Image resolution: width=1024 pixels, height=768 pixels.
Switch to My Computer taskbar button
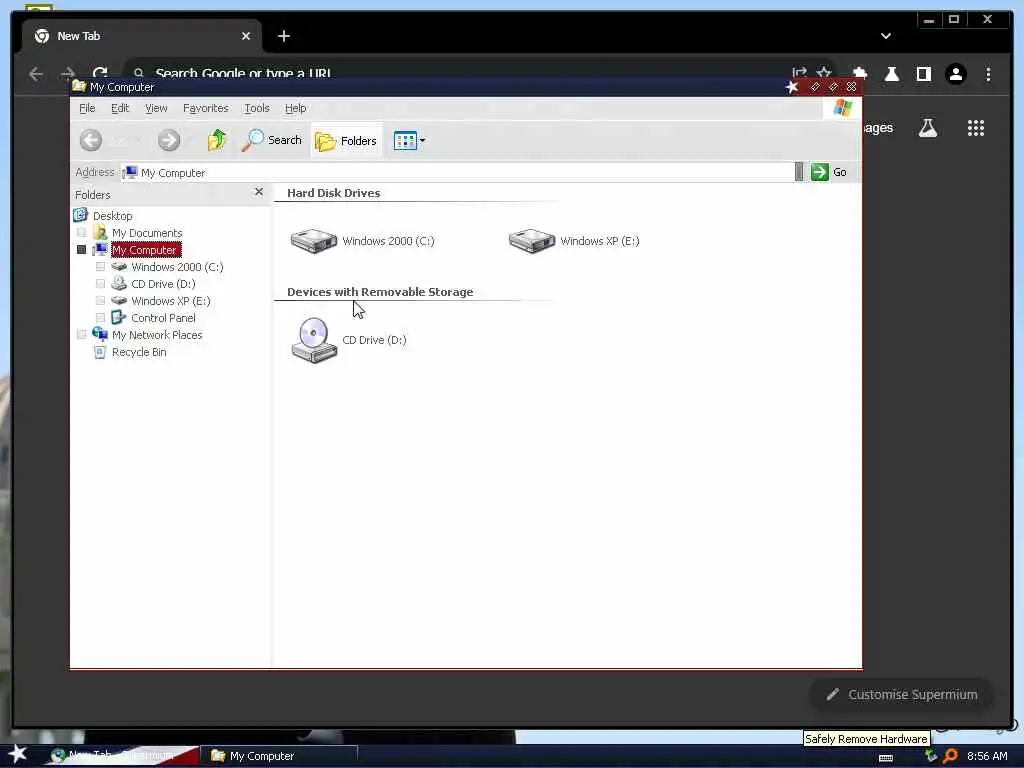tap(281, 756)
